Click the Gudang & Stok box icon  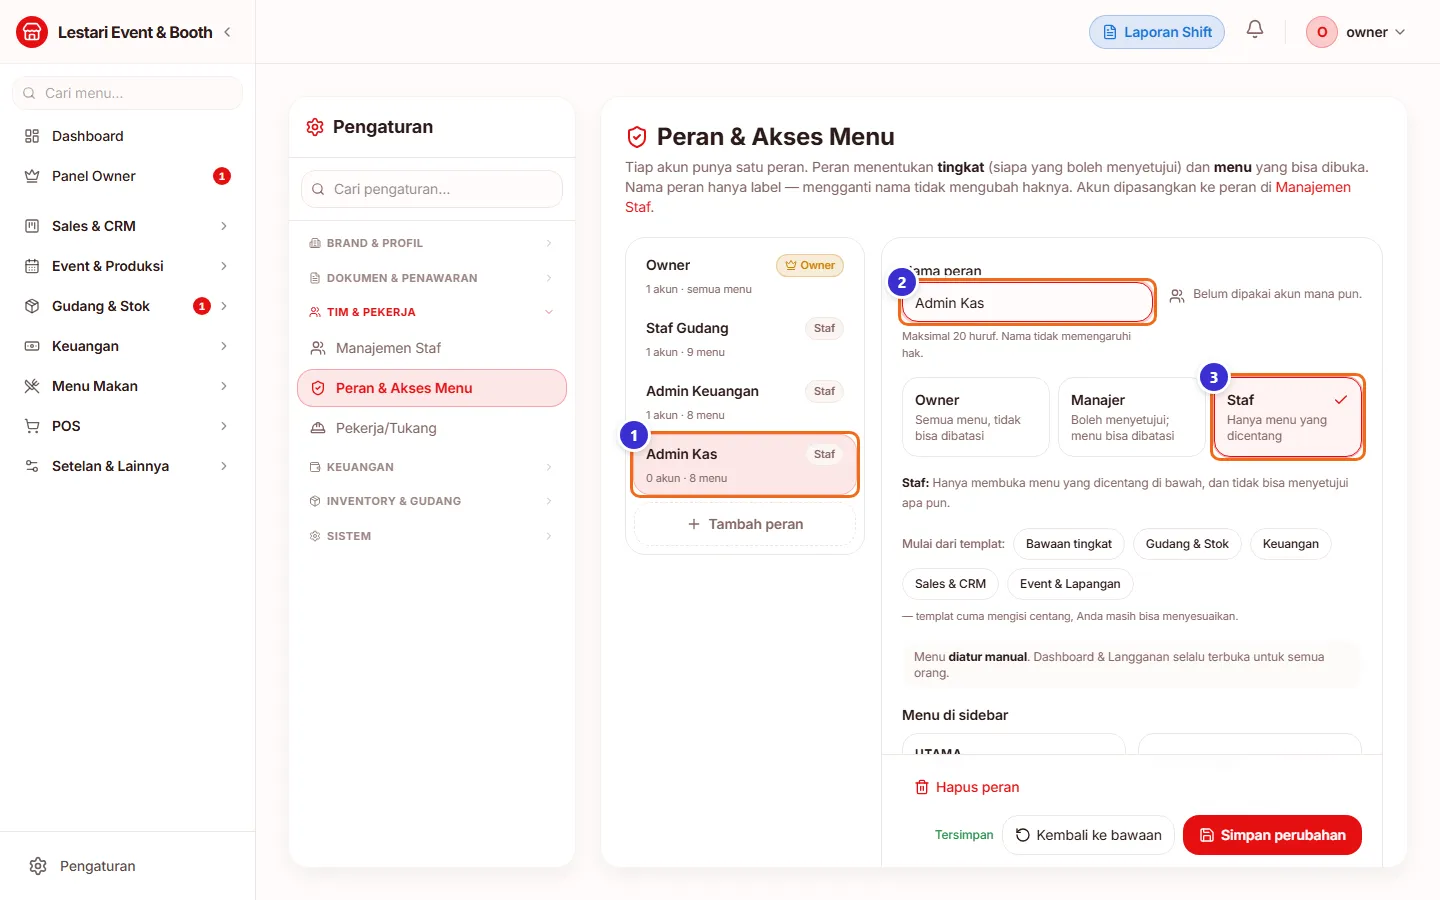pos(32,306)
